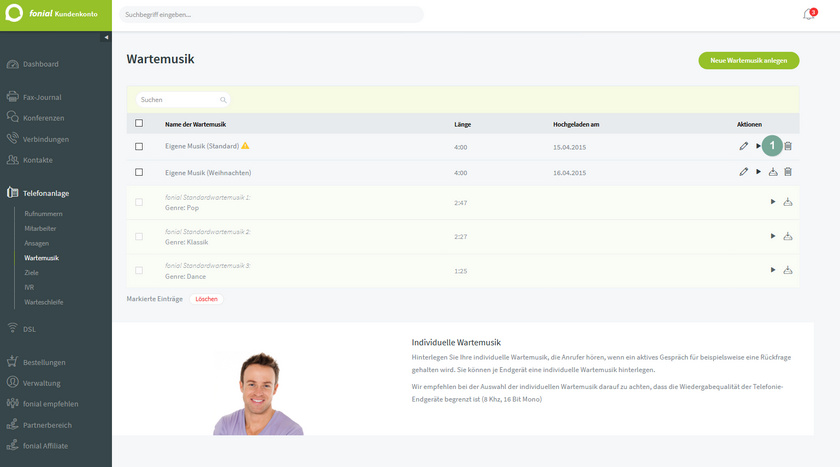
Task: Check the Eigene Musik (Weihnachten) row checkbox
Action: (139, 172)
